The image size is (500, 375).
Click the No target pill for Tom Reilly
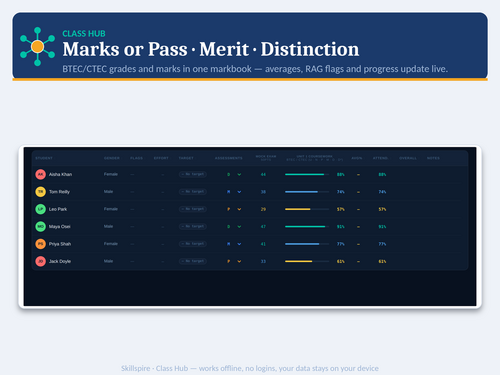(x=193, y=192)
